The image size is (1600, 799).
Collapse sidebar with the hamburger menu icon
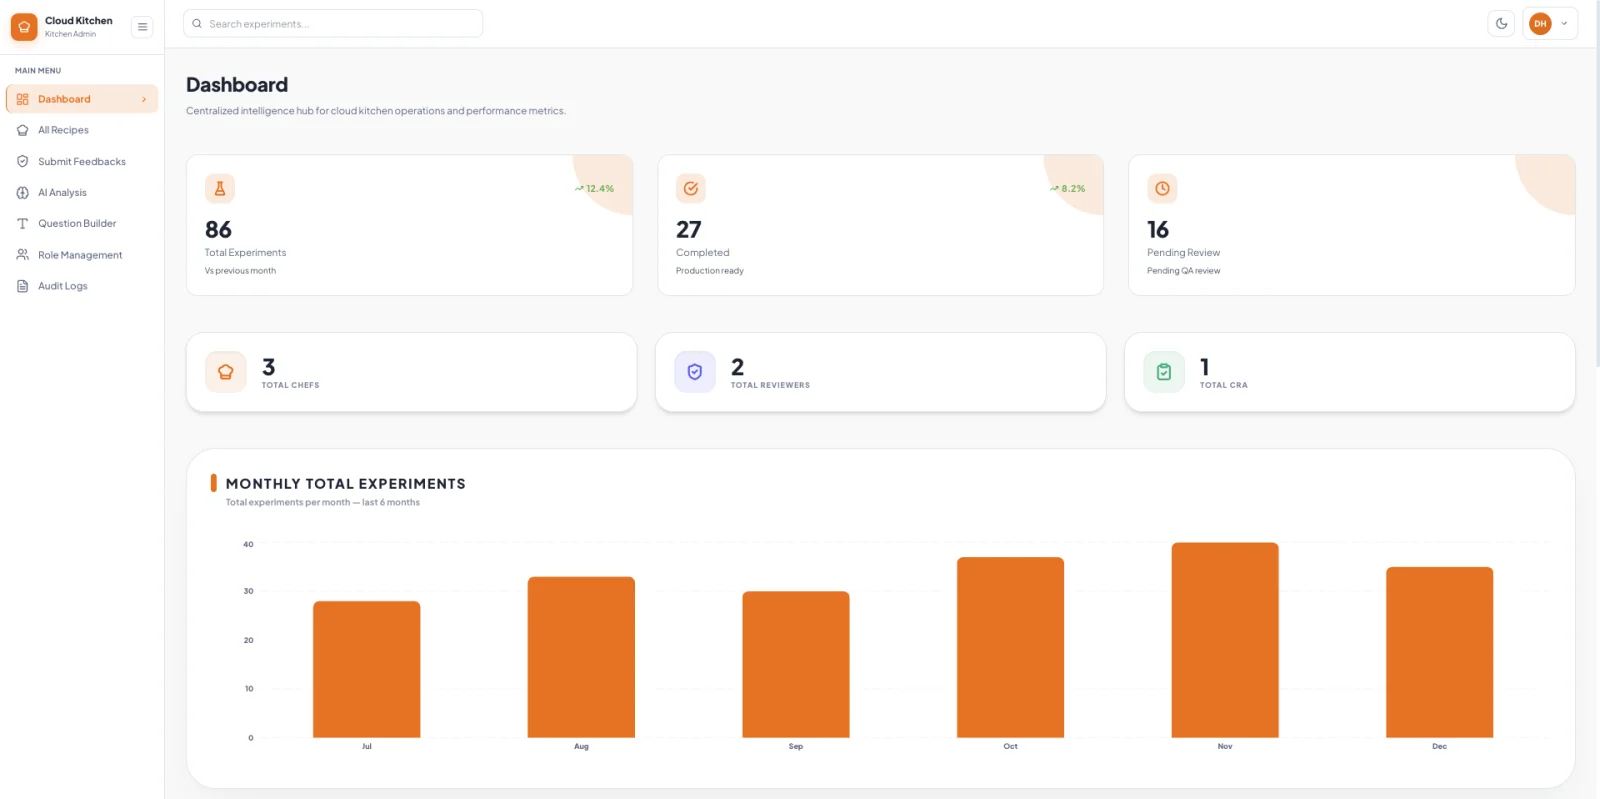[143, 27]
